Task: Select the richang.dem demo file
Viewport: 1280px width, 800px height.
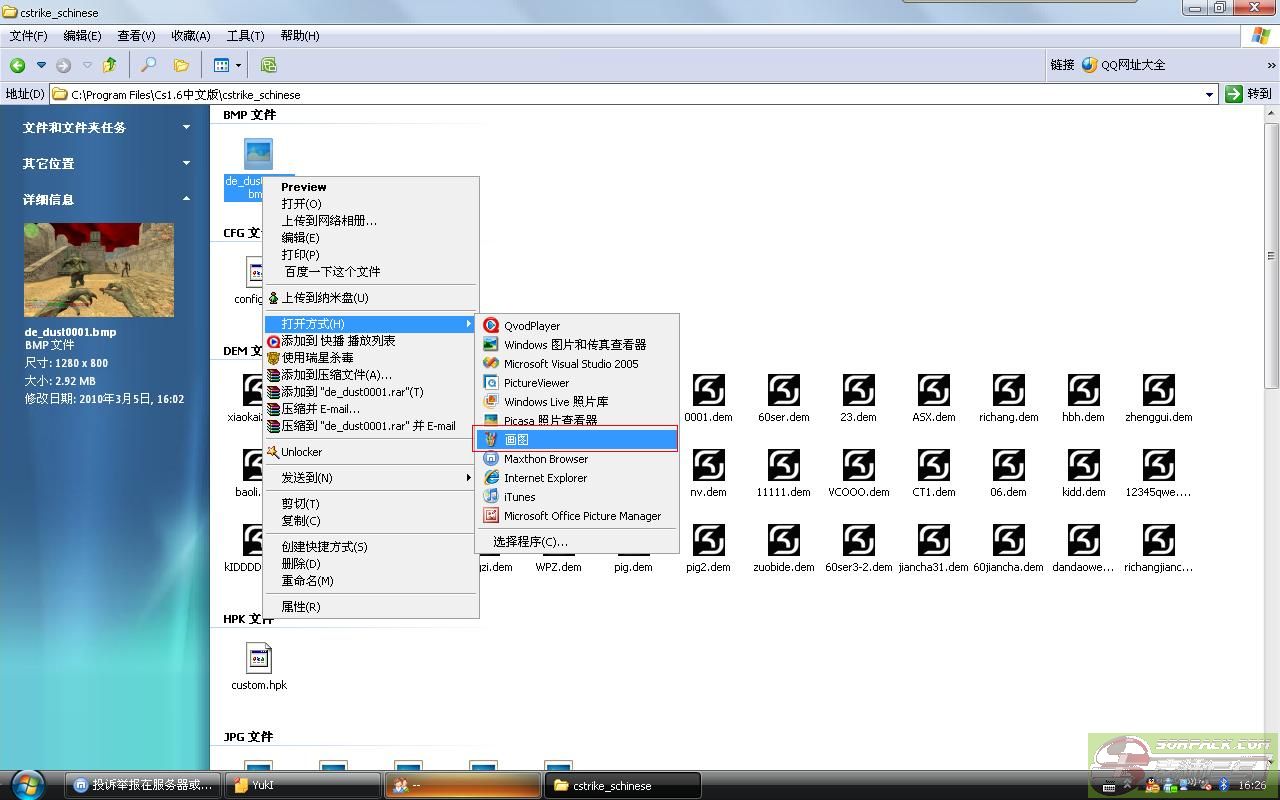Action: (1008, 391)
